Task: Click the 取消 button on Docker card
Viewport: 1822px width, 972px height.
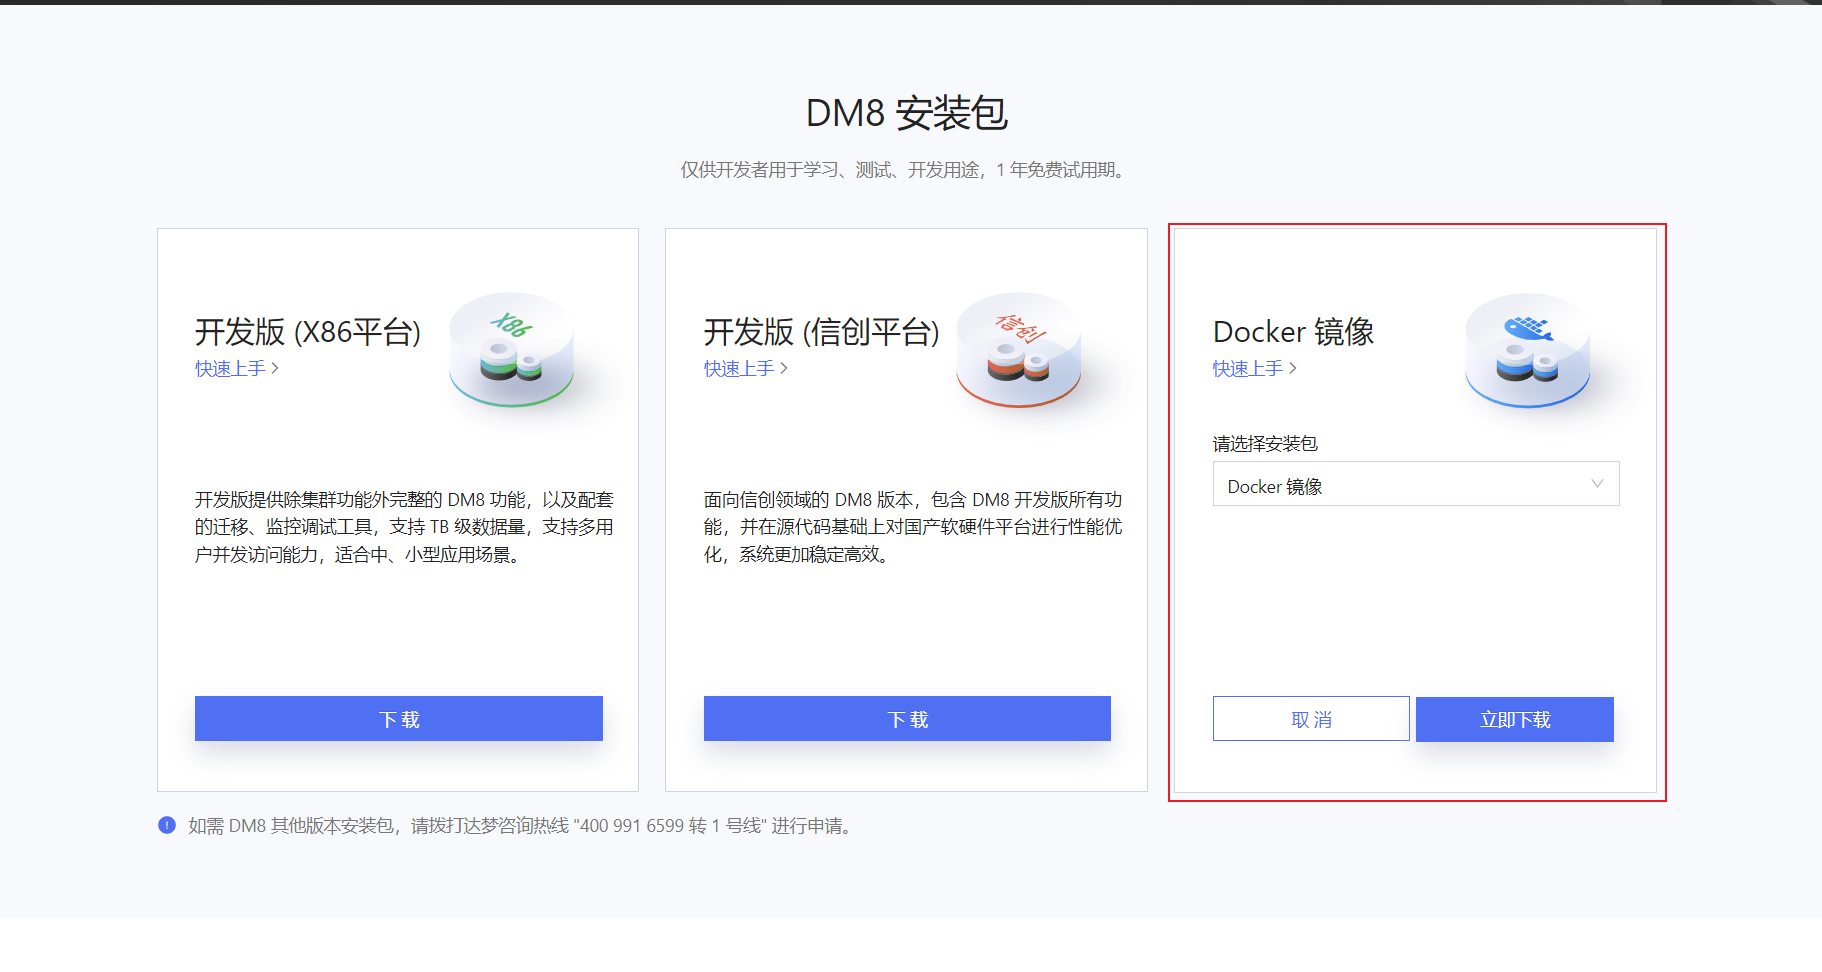Action: pyautogui.click(x=1311, y=719)
